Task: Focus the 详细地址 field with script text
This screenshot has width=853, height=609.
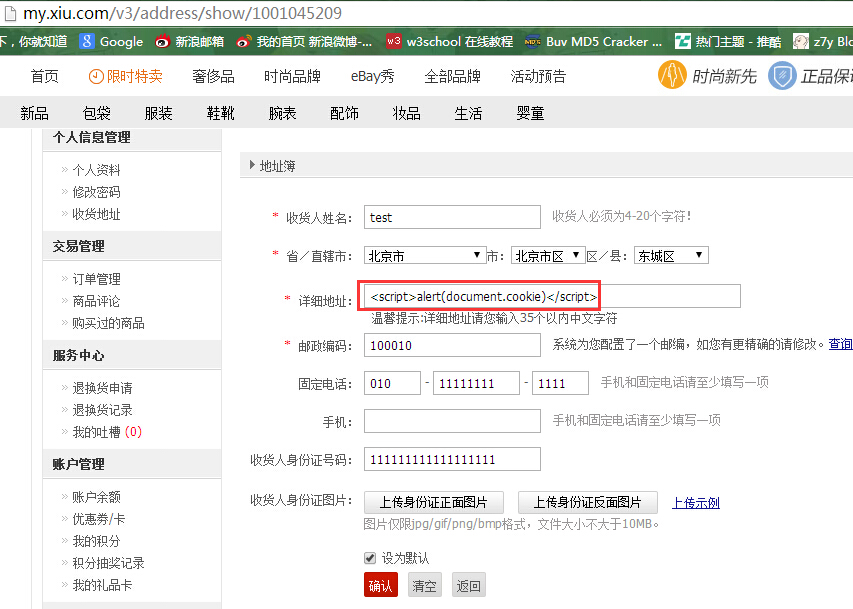Action: pos(552,297)
